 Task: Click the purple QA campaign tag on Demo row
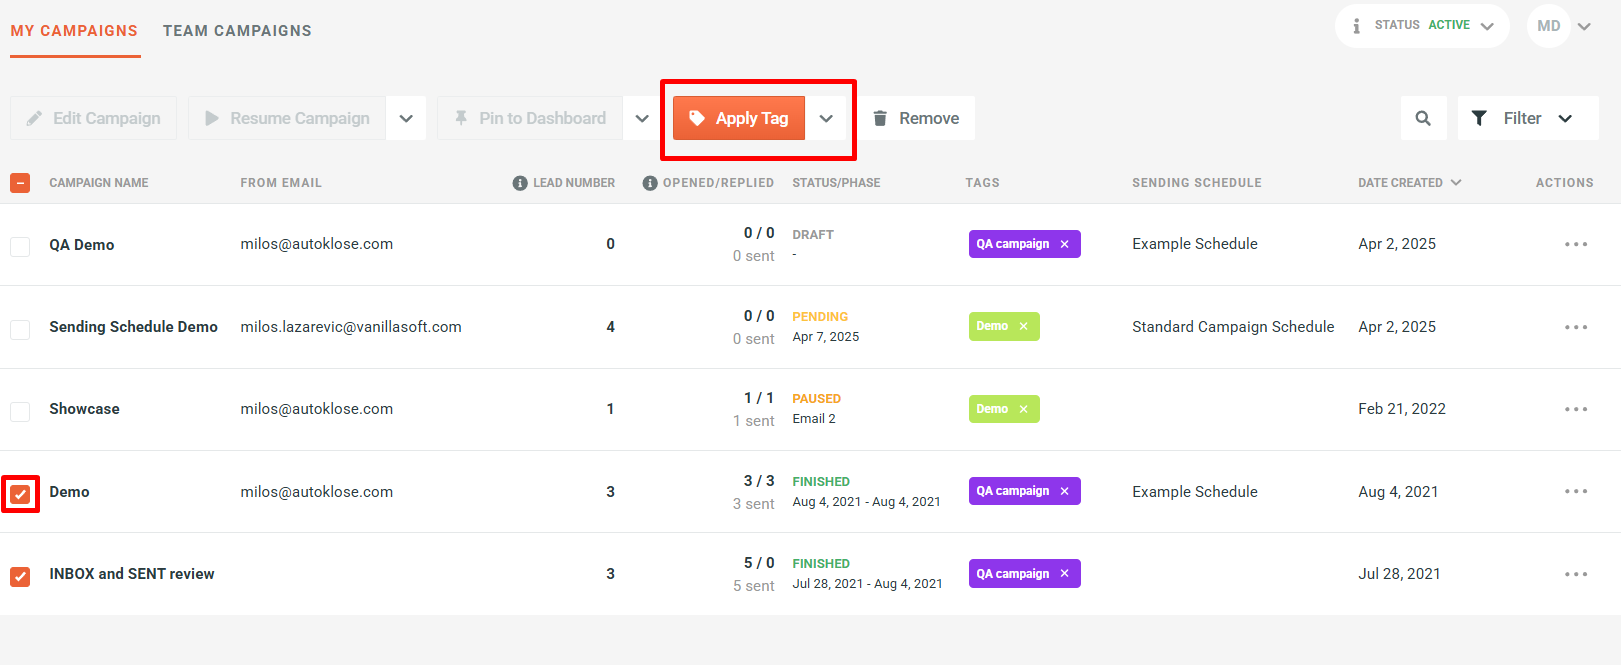(1012, 491)
